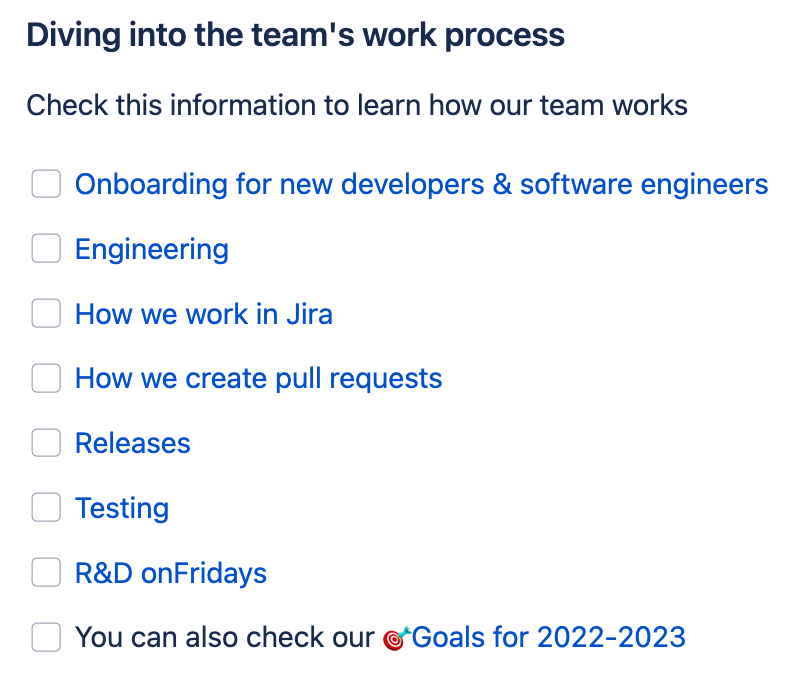Visit the R&D onFridays link
794x682 pixels.
click(x=171, y=574)
